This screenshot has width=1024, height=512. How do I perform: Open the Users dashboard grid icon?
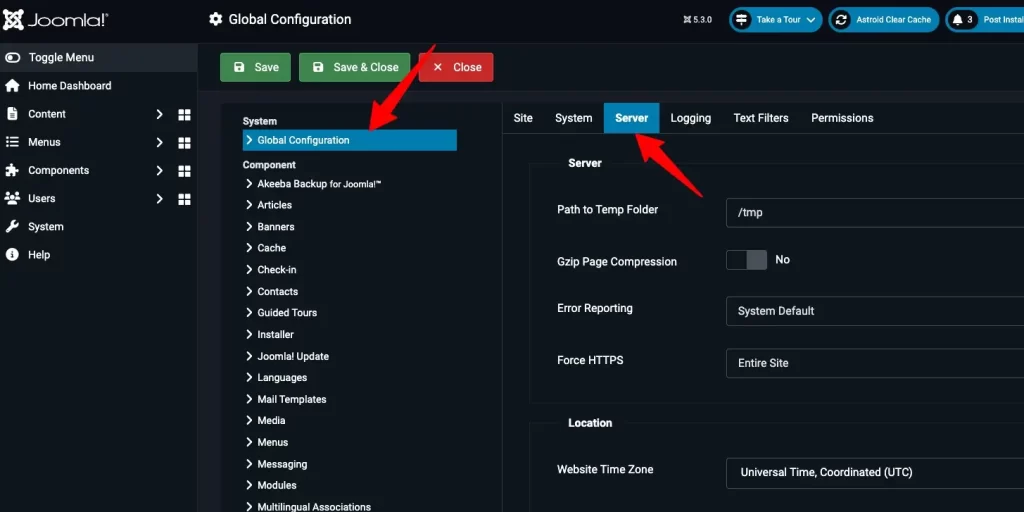tap(184, 199)
